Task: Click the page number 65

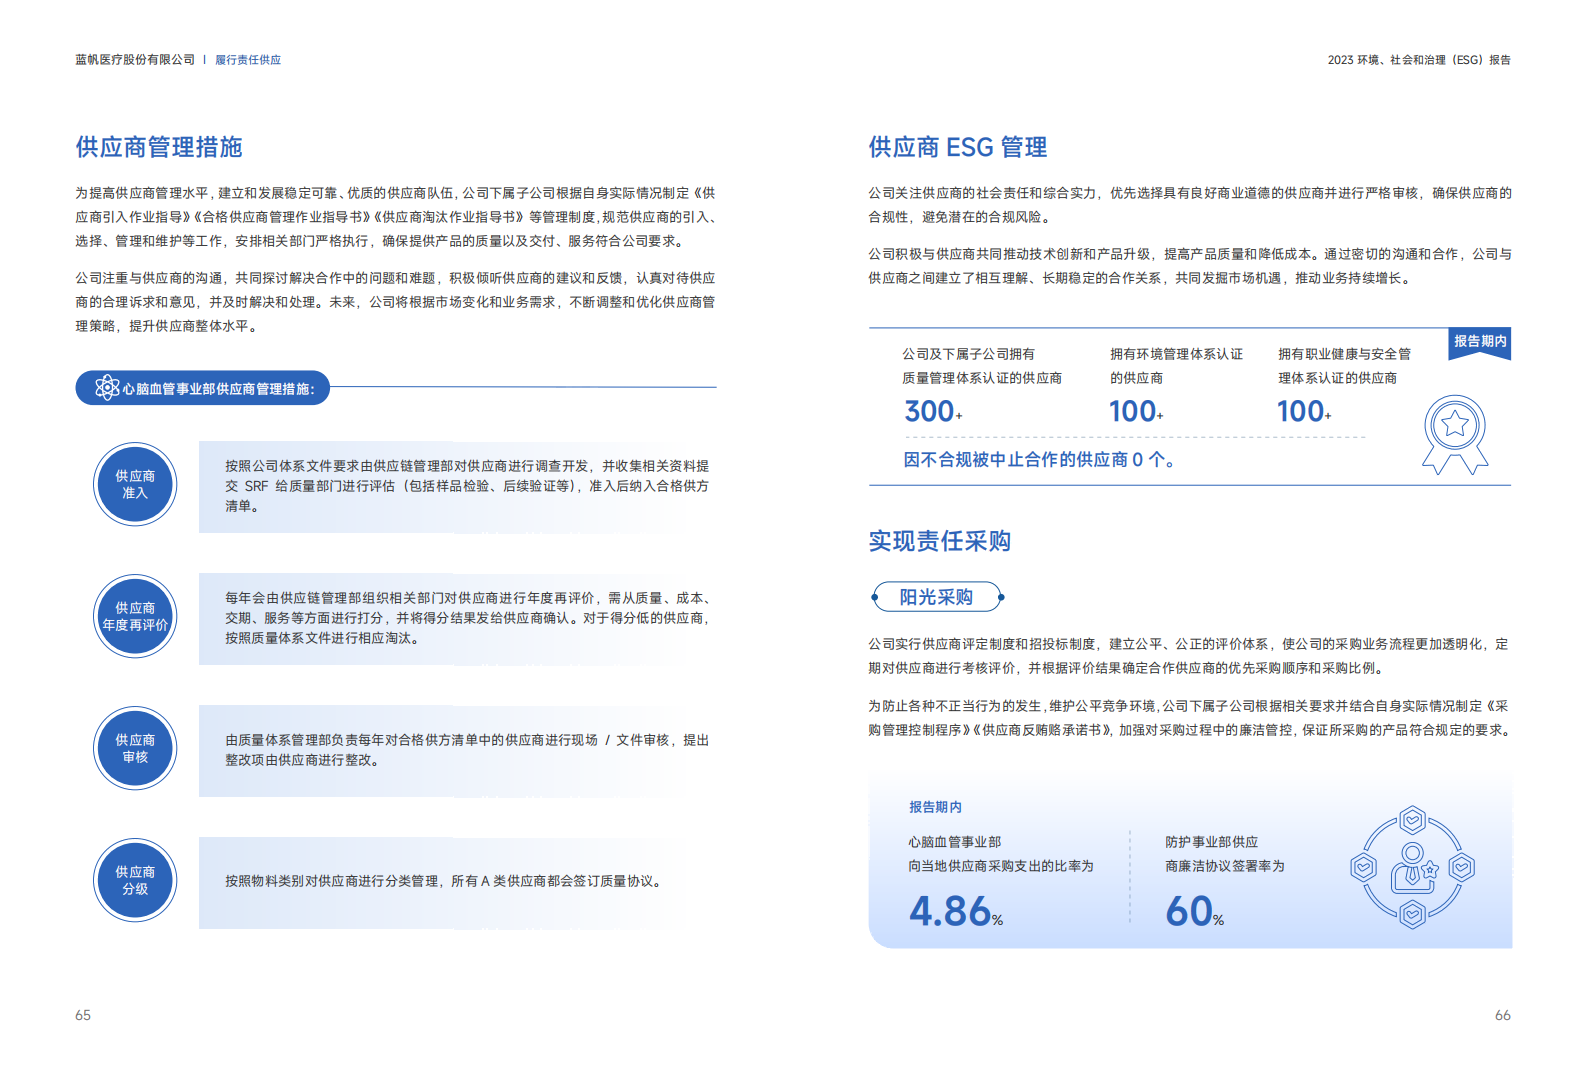Action: [x=83, y=1015]
